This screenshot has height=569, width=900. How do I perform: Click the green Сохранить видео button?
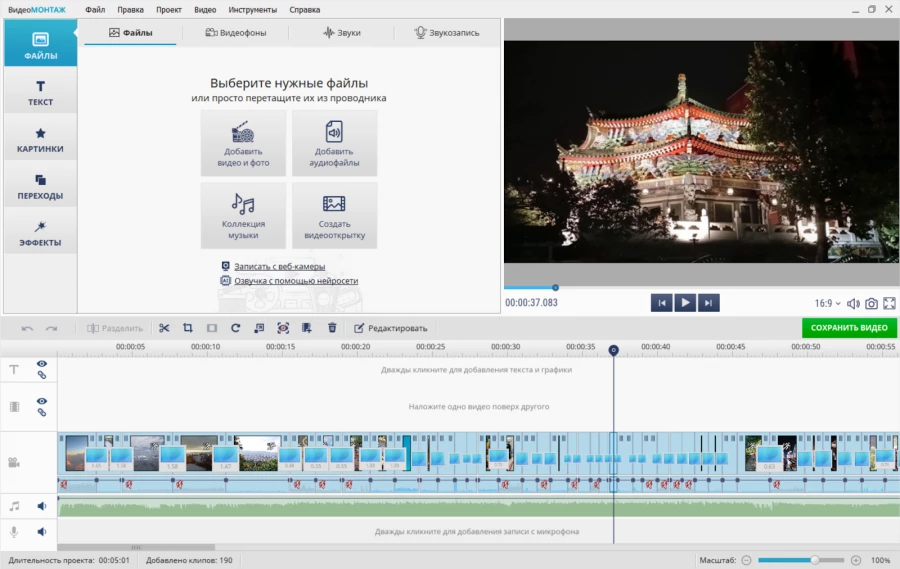[849, 328]
